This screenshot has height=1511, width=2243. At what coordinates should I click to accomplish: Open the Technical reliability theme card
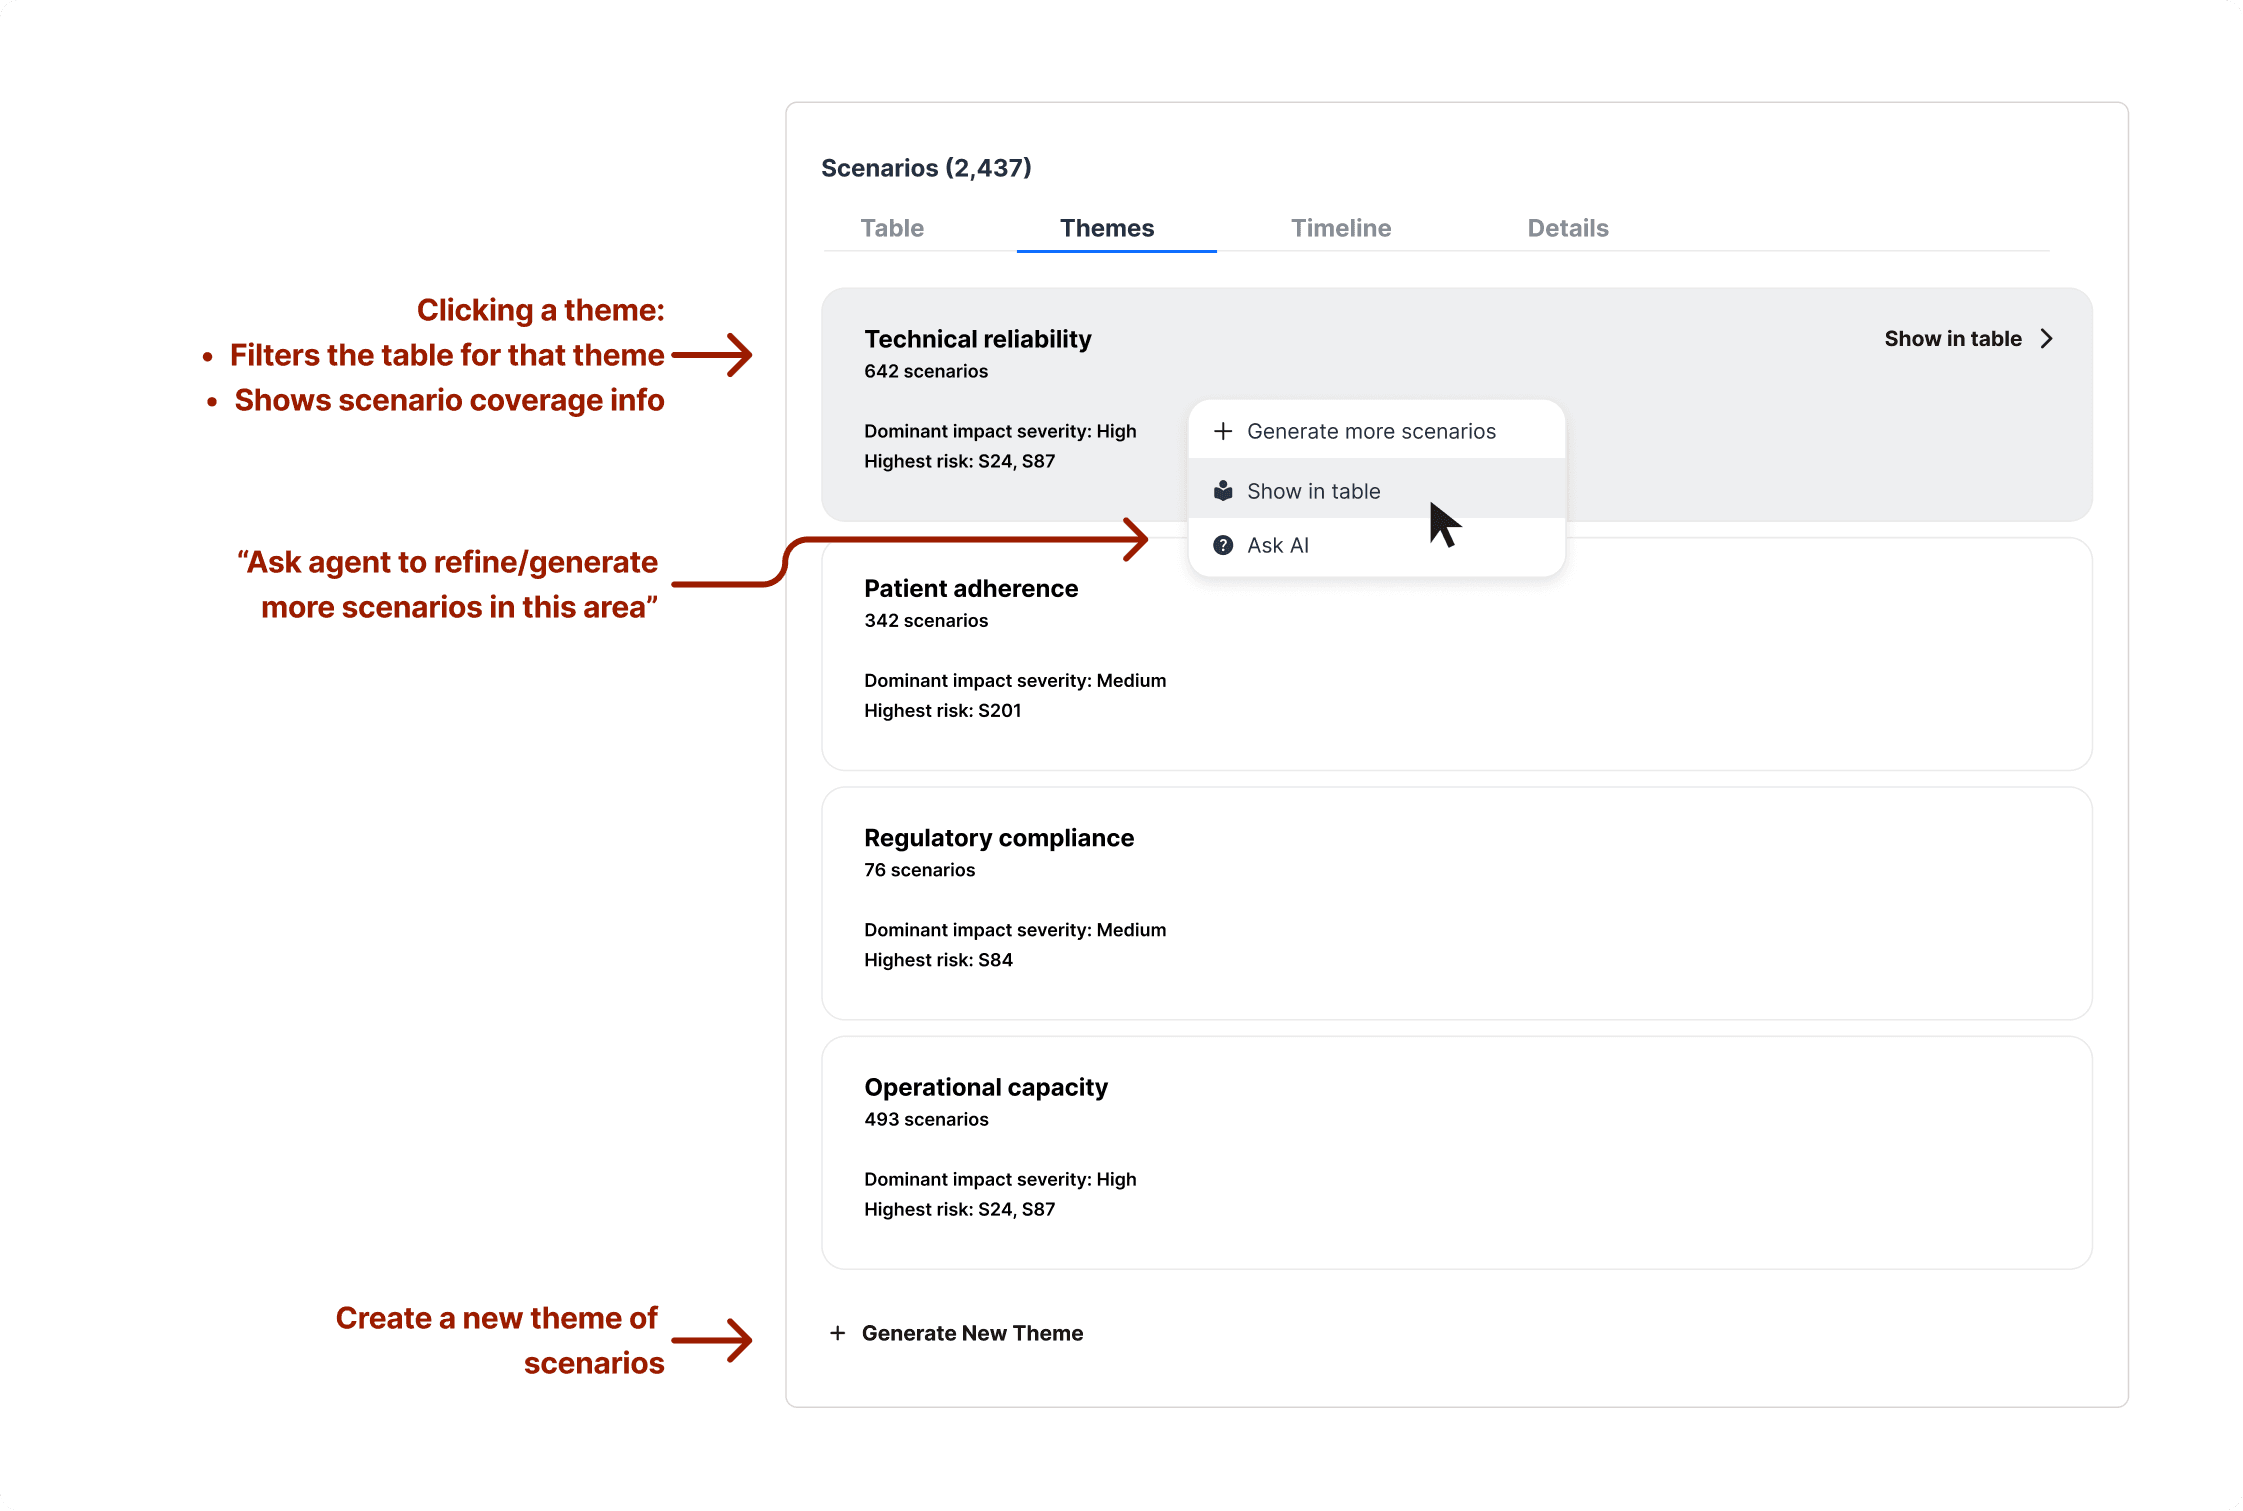(977, 339)
